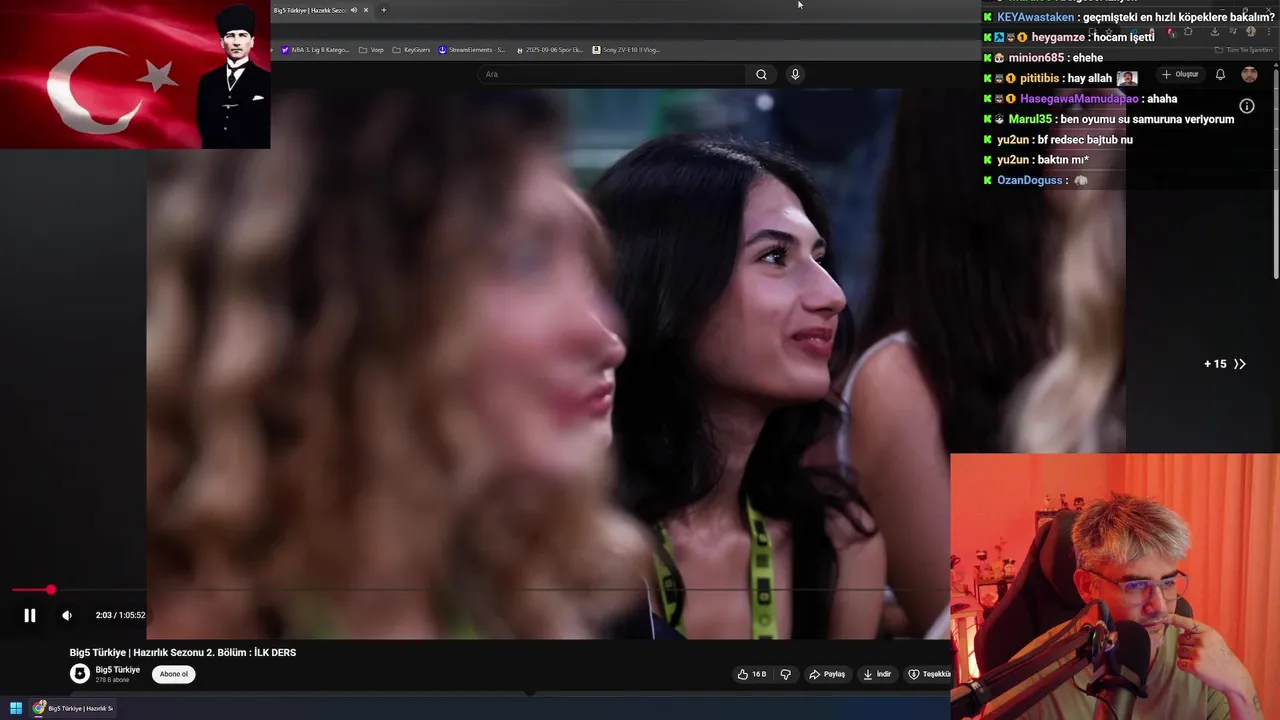The height and width of the screenshot is (720, 1280).
Task: Open a new browser tab with plus
Action: 383,10
